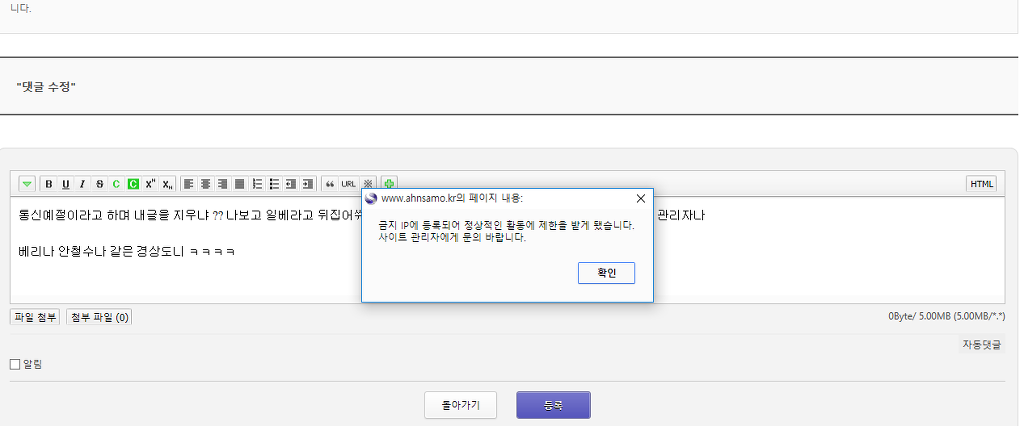The image size is (1024, 426).
Task: Expand the green arrow dropdown in toolbar
Action: 27,184
